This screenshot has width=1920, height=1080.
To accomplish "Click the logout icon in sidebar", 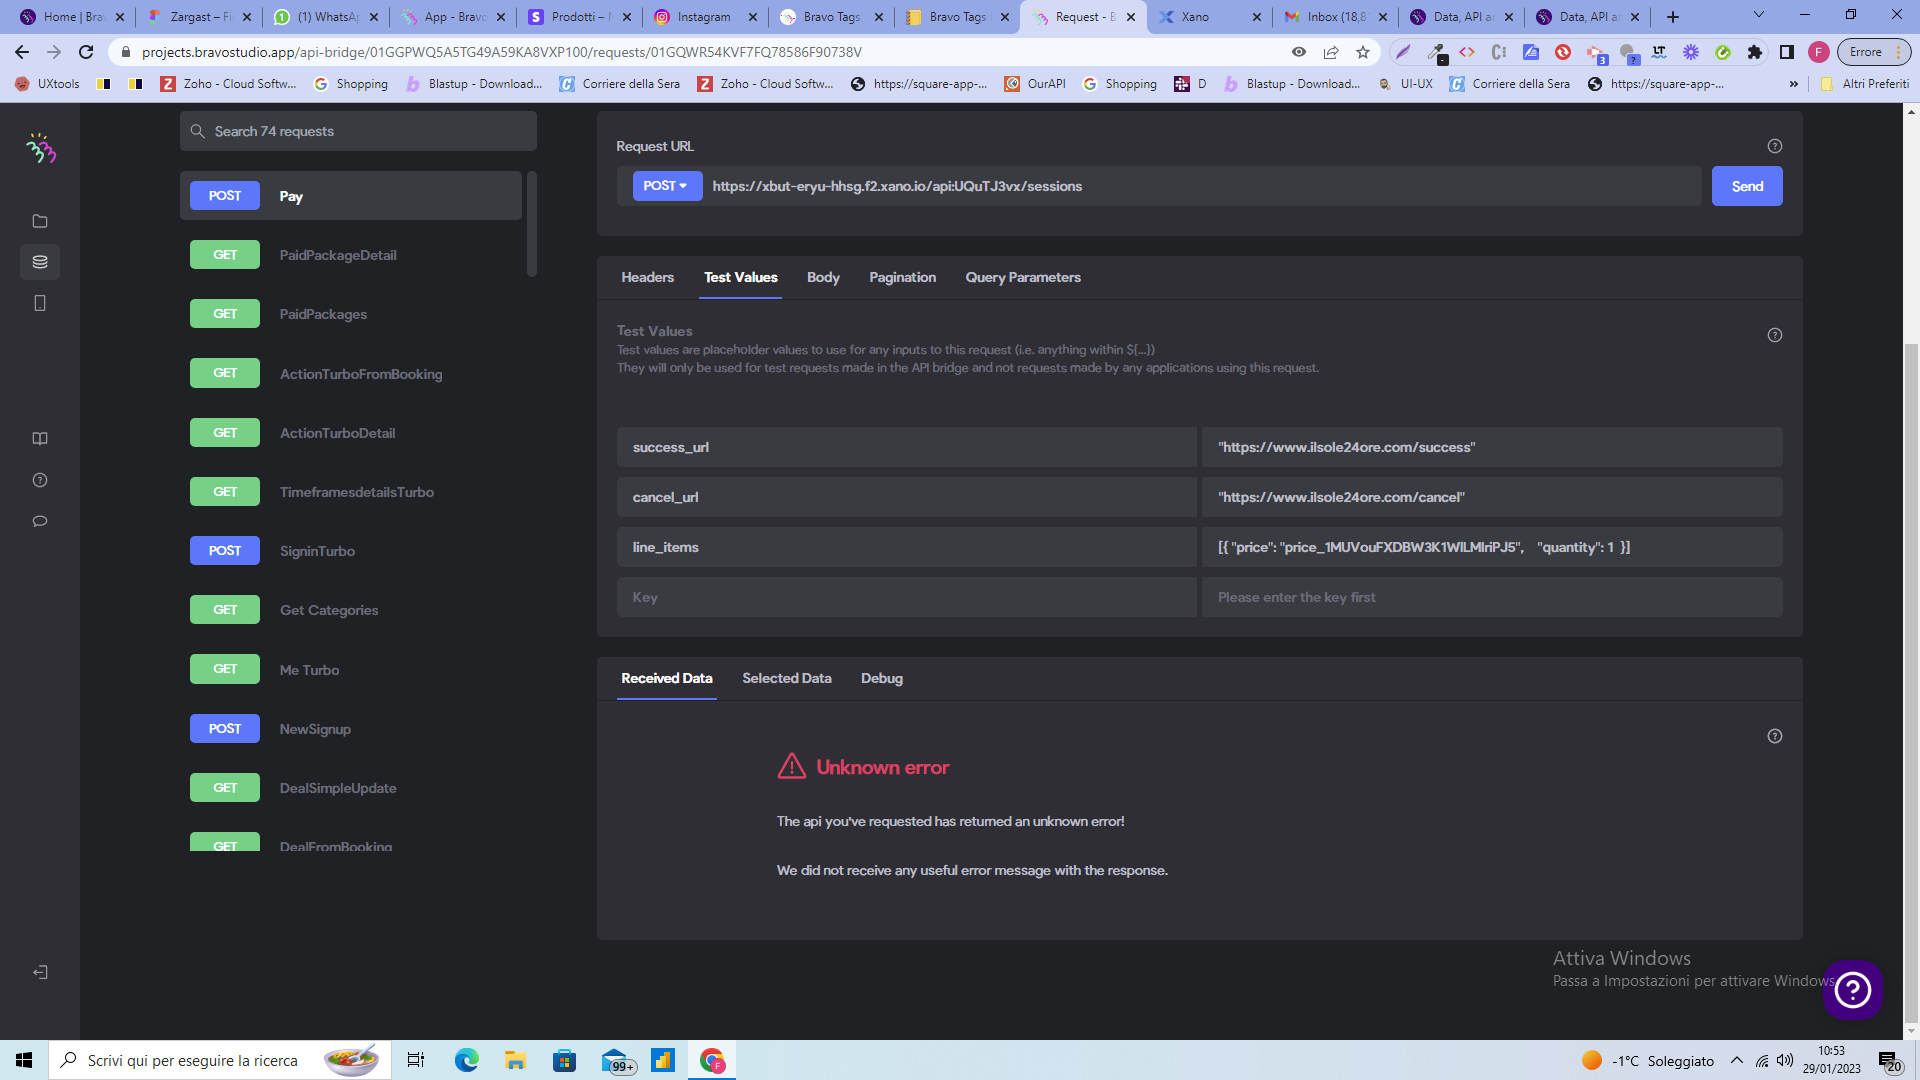I will [40, 972].
